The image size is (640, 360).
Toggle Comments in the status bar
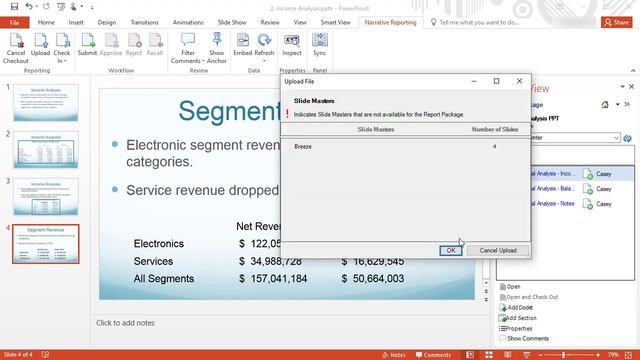(433, 355)
